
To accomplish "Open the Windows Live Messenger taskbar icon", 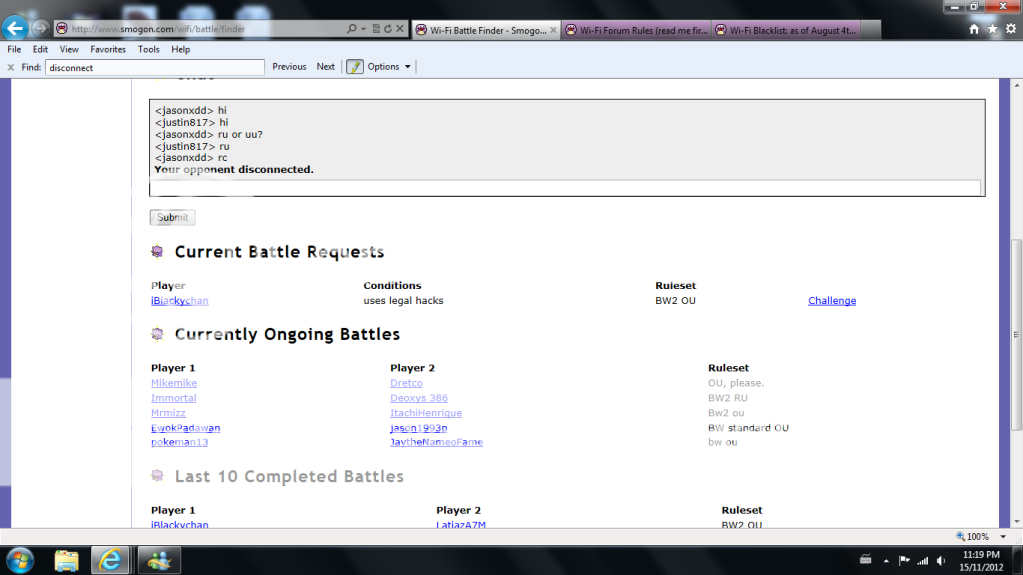I will coord(159,561).
